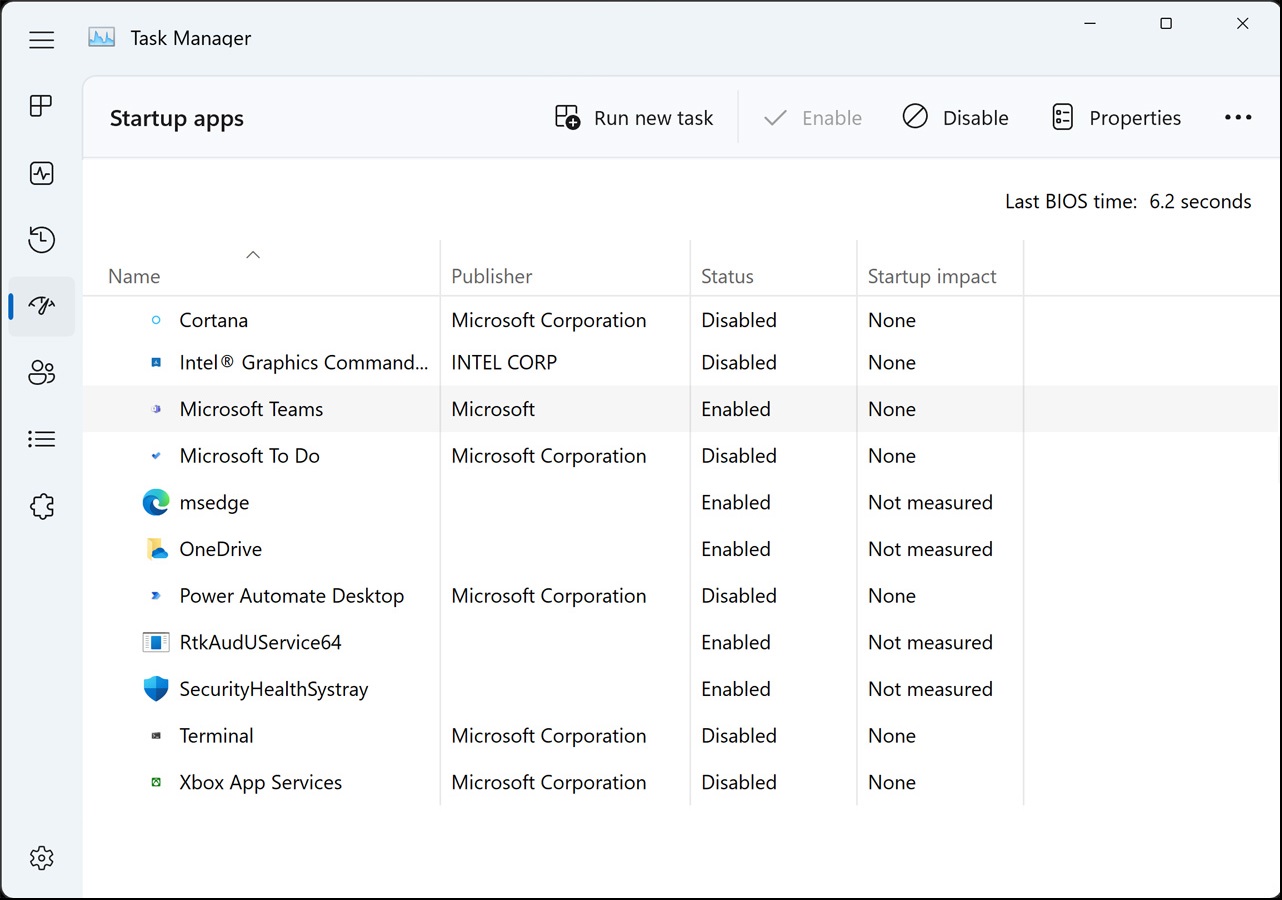Screen dimensions: 1282x900
Task: Select the Startup apps sidebar icon
Action: (41, 306)
